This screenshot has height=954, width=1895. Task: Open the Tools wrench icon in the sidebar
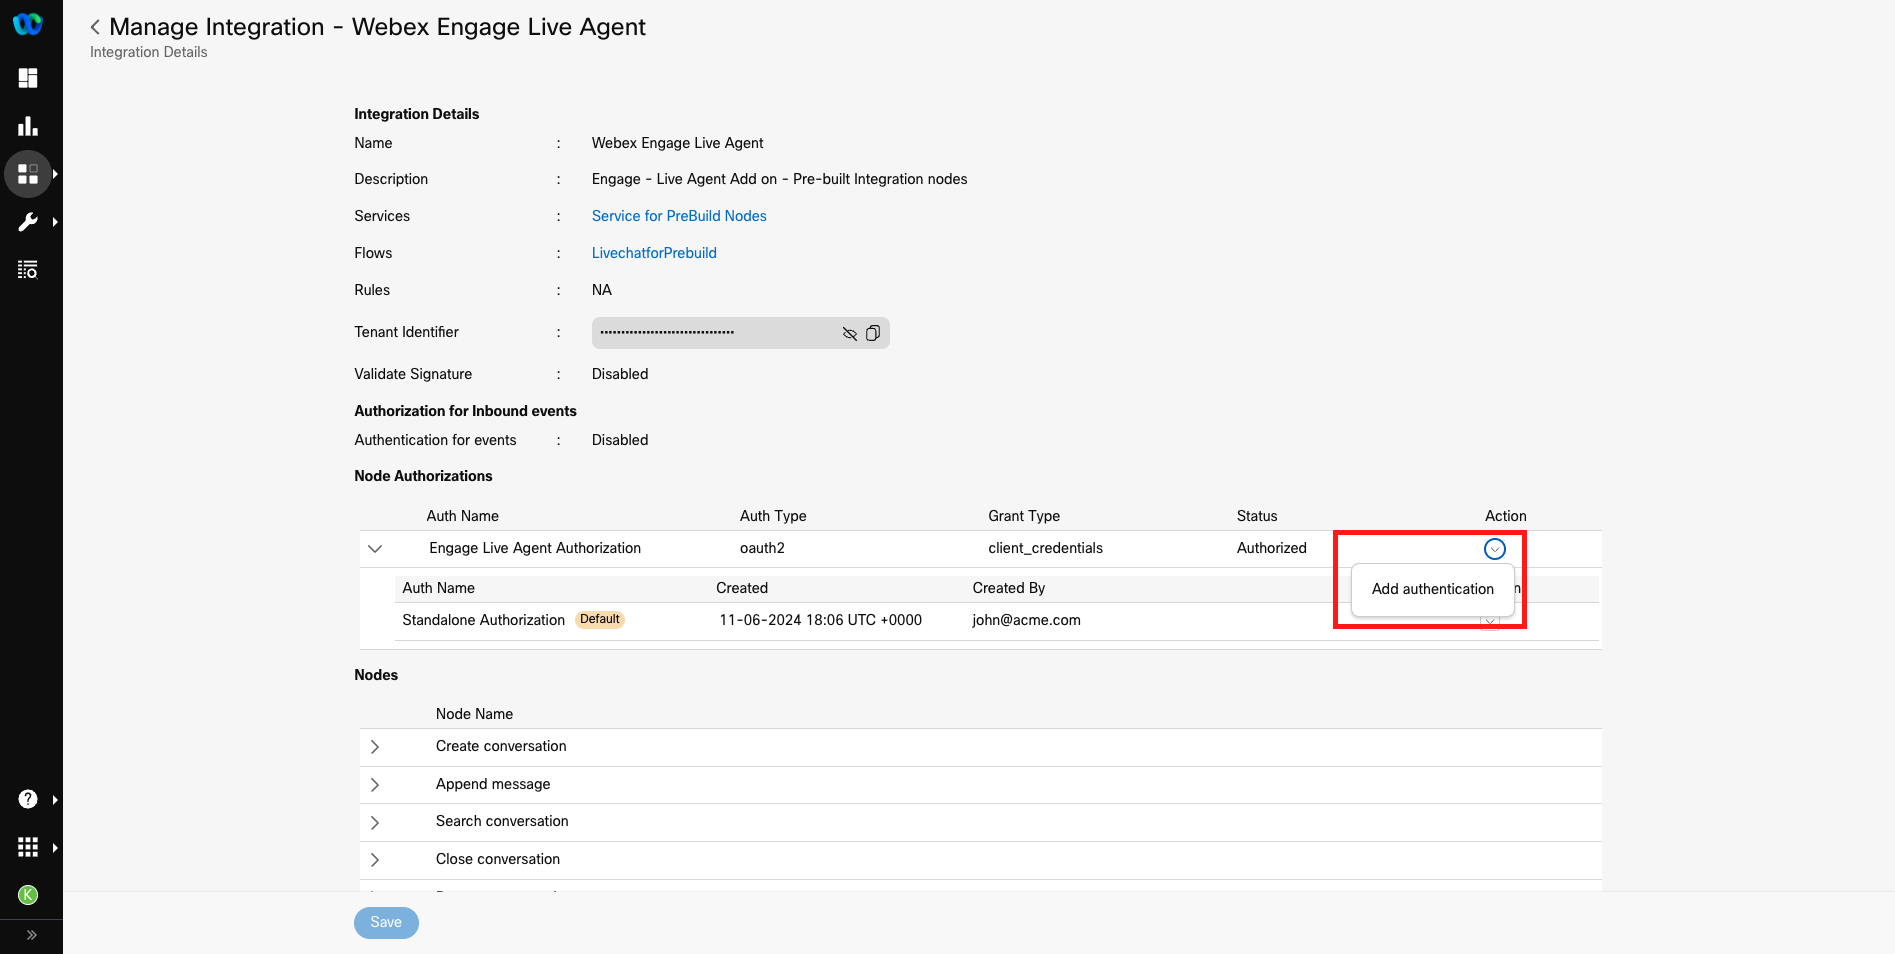28,222
